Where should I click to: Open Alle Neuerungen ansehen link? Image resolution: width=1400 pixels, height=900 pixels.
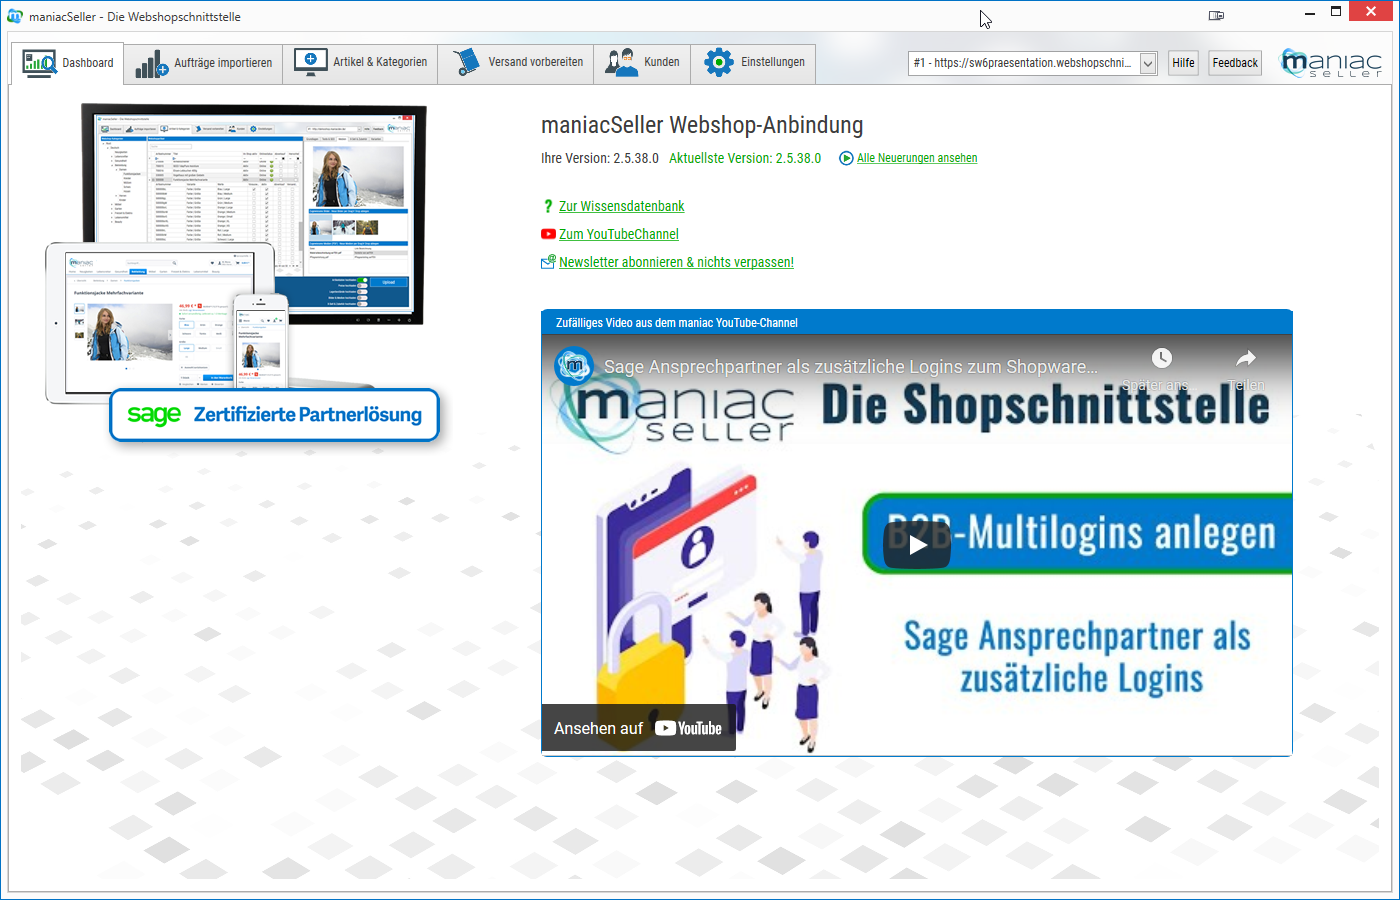[x=917, y=158]
